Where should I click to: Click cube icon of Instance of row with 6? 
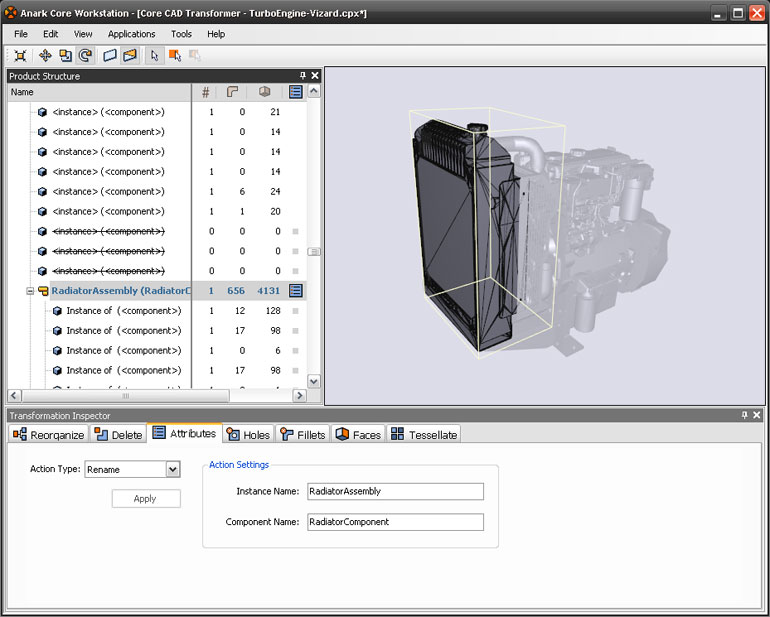(x=57, y=351)
